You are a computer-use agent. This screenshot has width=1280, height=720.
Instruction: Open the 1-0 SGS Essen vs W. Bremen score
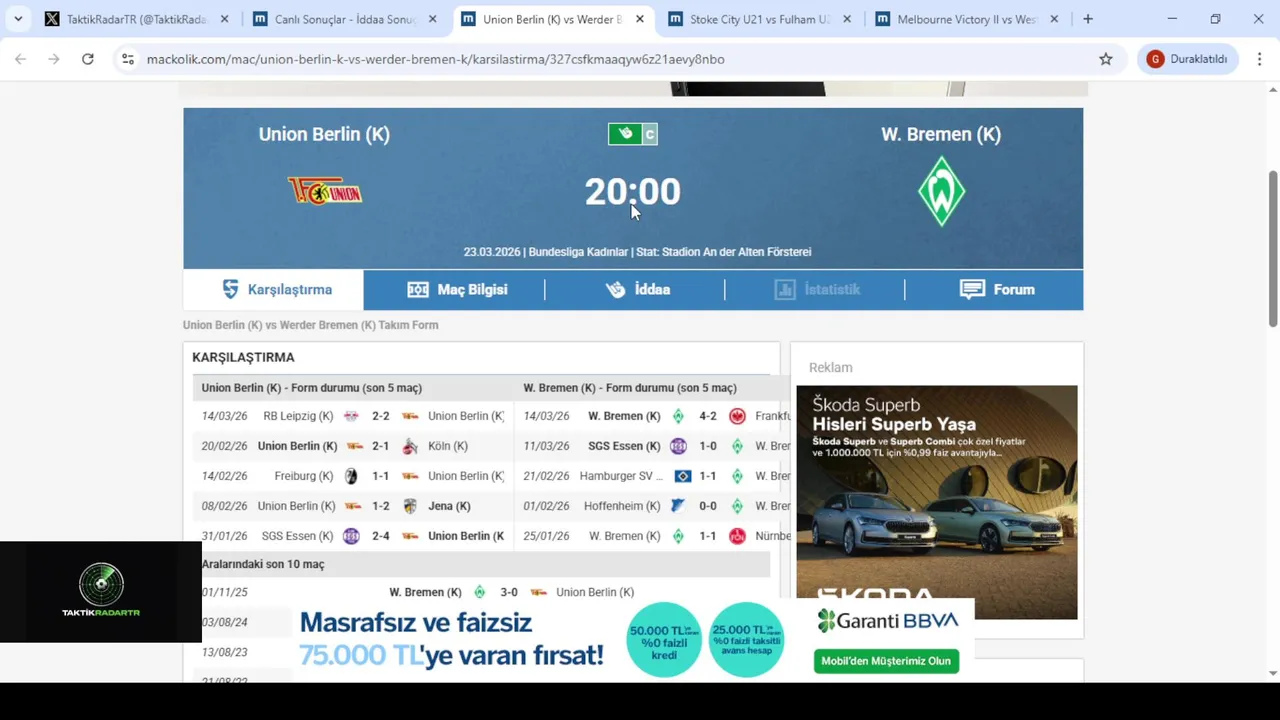(708, 446)
